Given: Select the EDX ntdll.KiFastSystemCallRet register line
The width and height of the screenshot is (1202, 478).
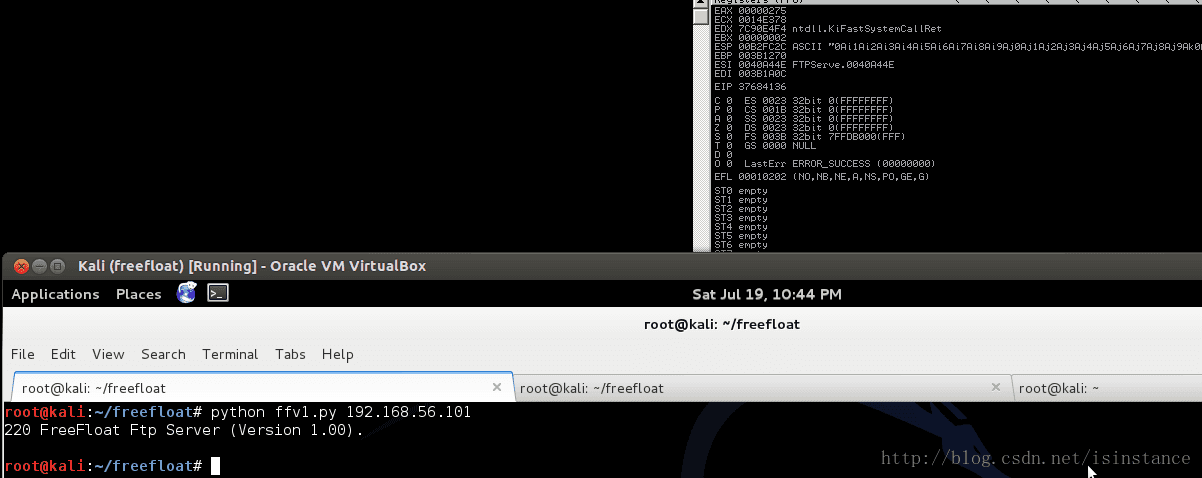Looking at the screenshot, I should (828, 29).
